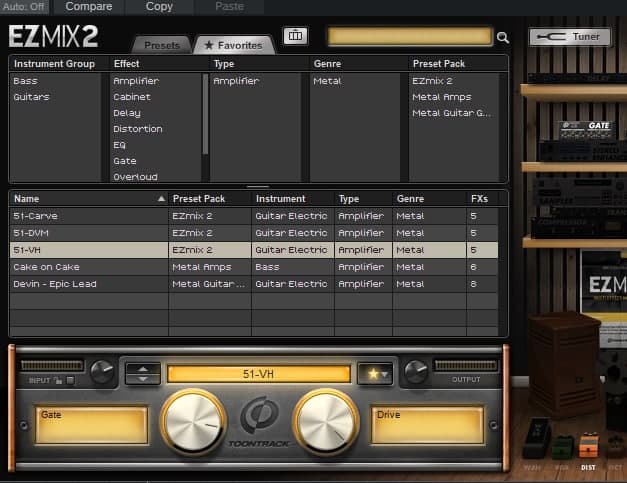Toggle the small square input button
The height and width of the screenshot is (483, 627).
click(70, 380)
